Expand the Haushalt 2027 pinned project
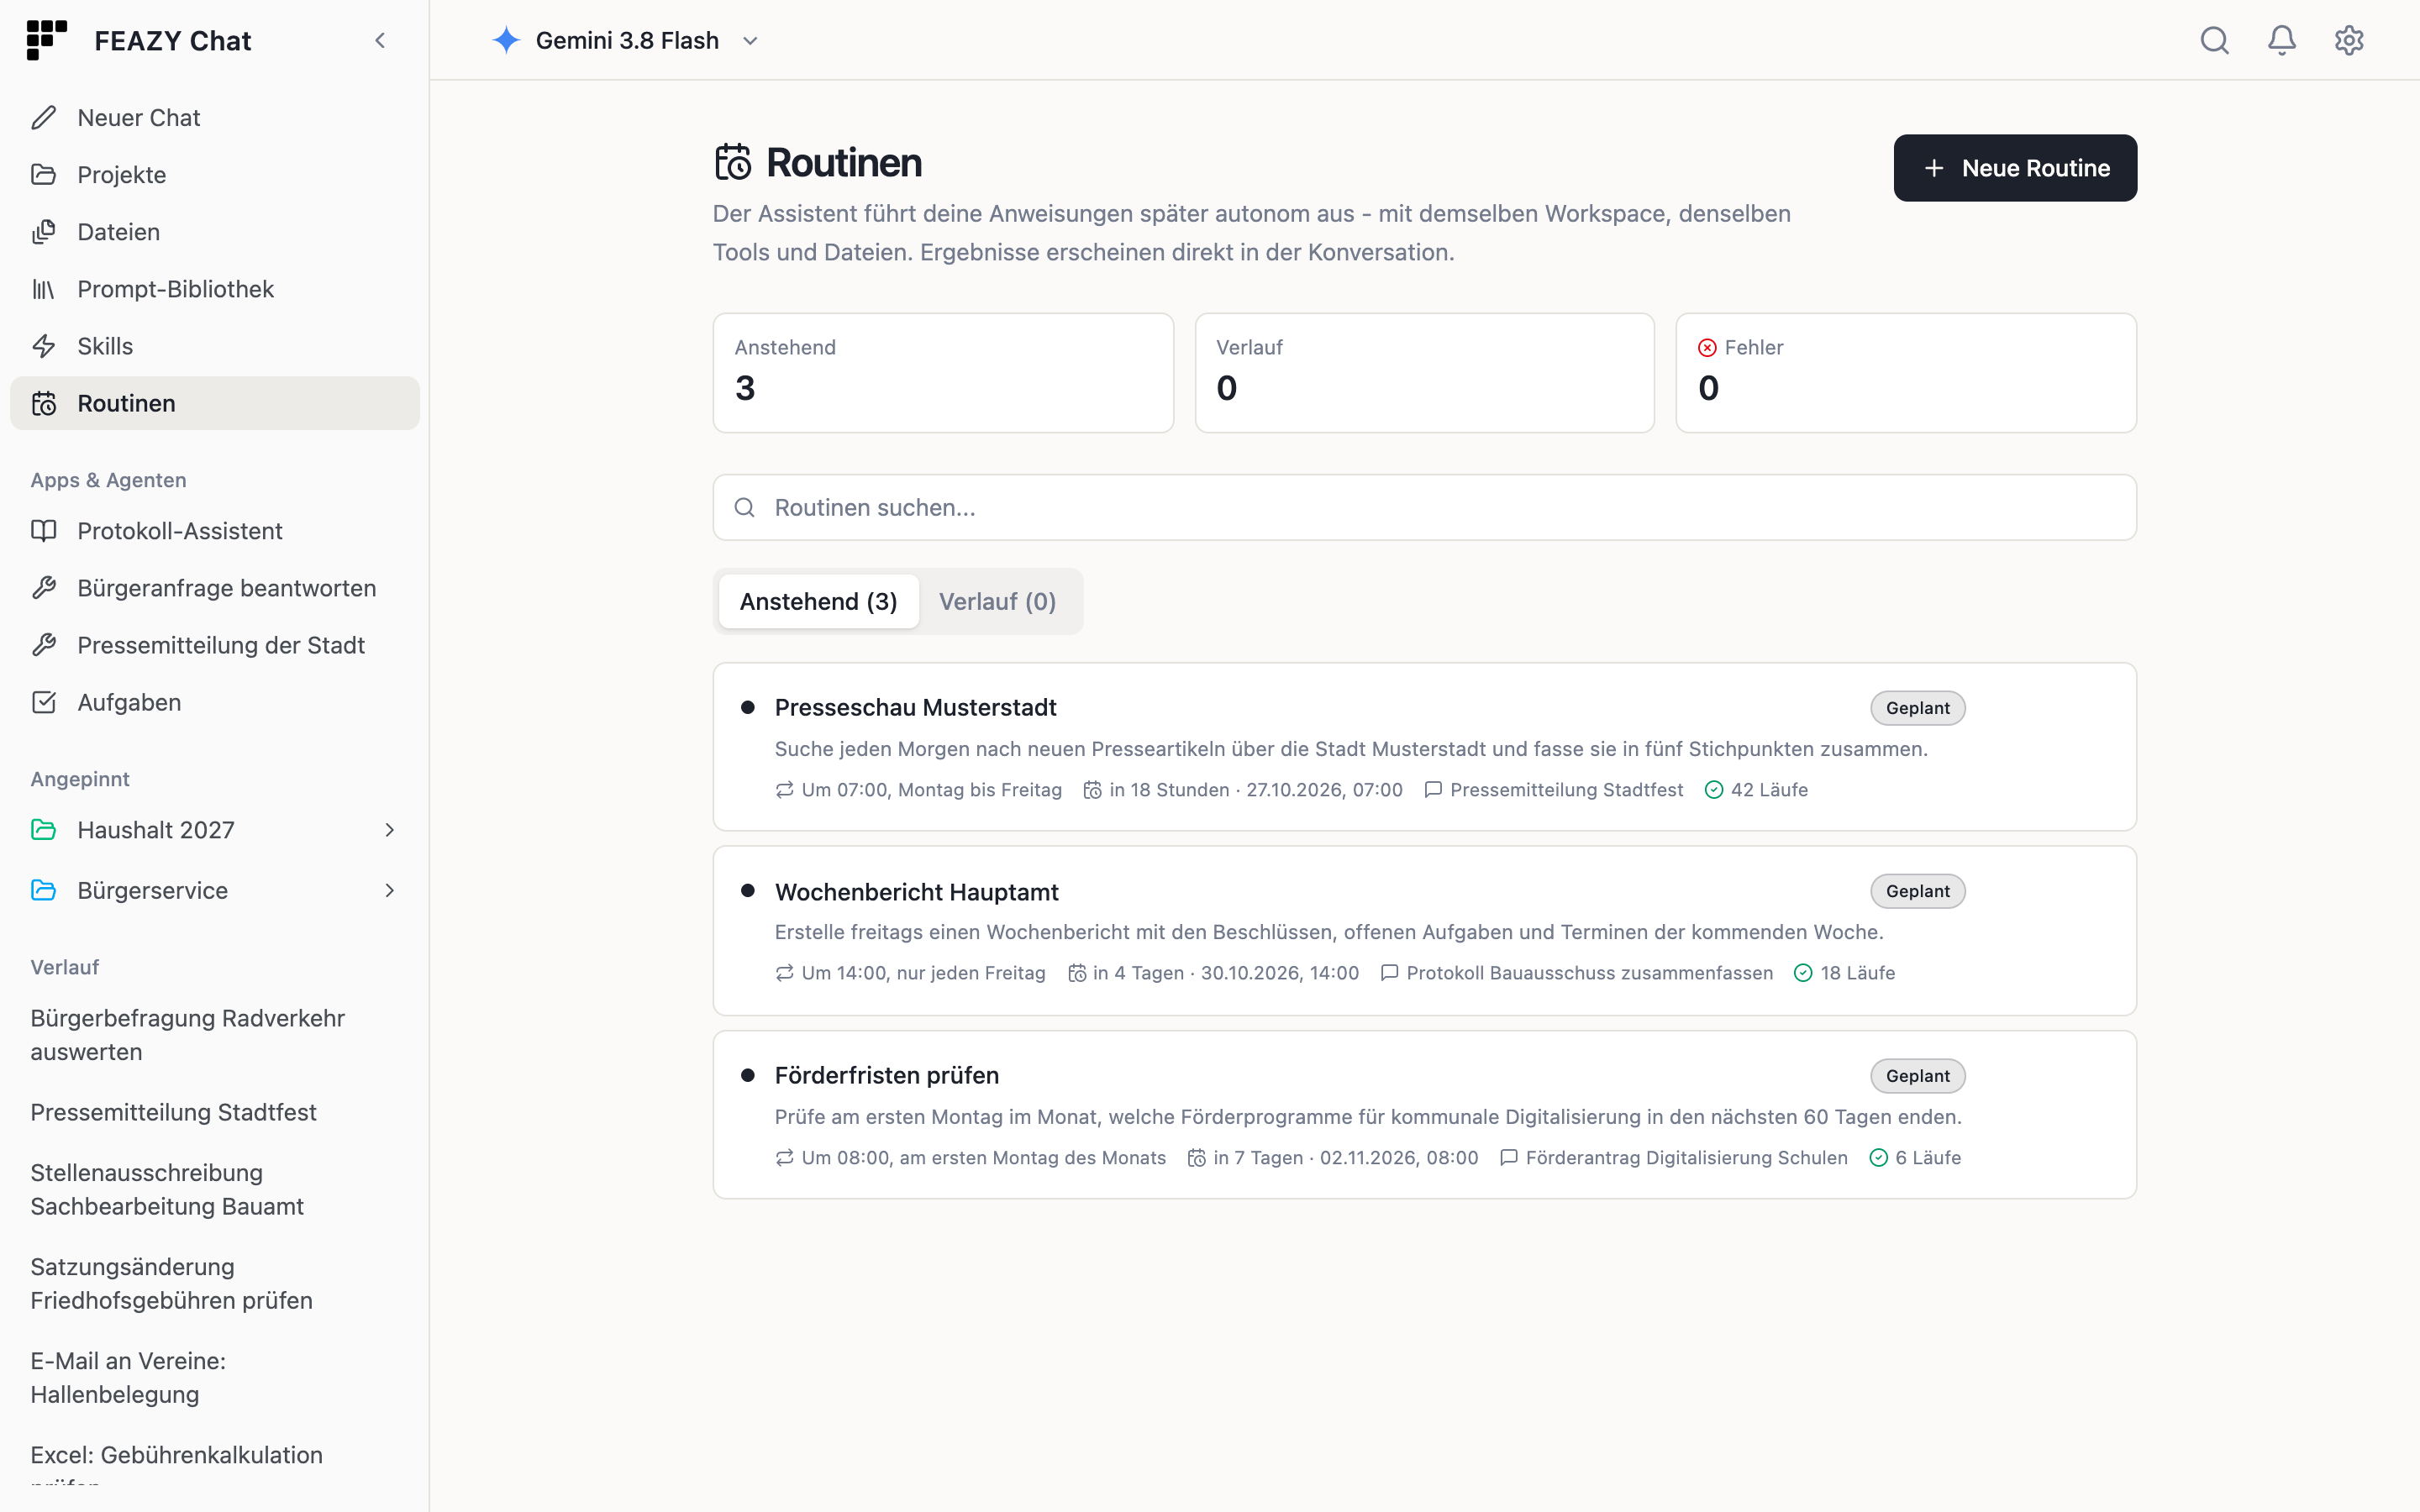 [x=390, y=830]
